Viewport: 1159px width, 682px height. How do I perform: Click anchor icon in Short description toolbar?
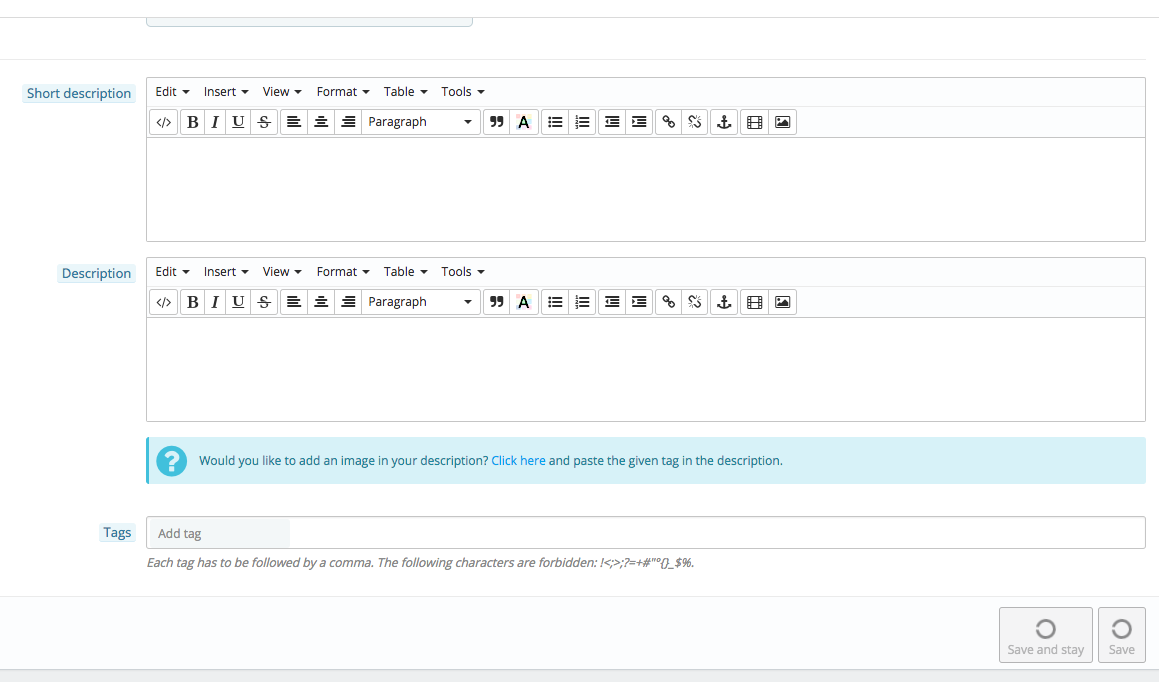point(724,122)
